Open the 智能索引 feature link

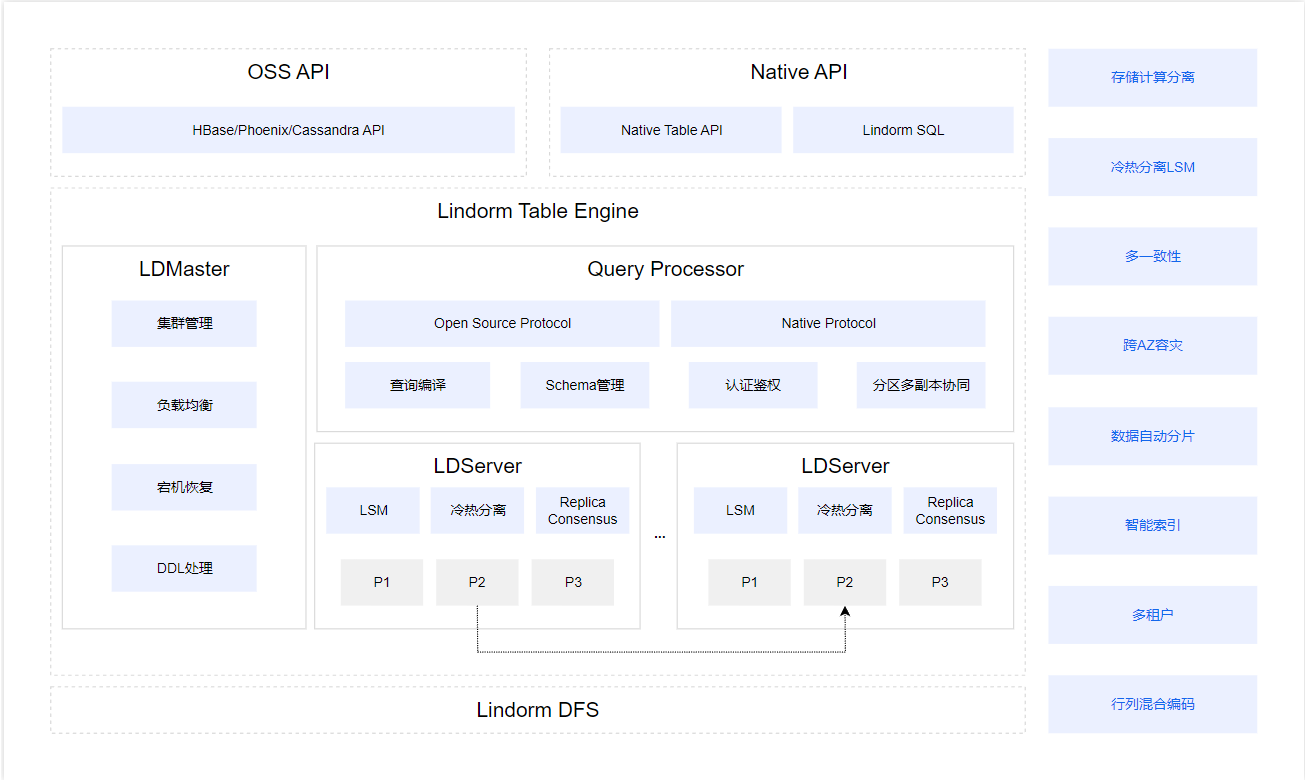(1153, 525)
